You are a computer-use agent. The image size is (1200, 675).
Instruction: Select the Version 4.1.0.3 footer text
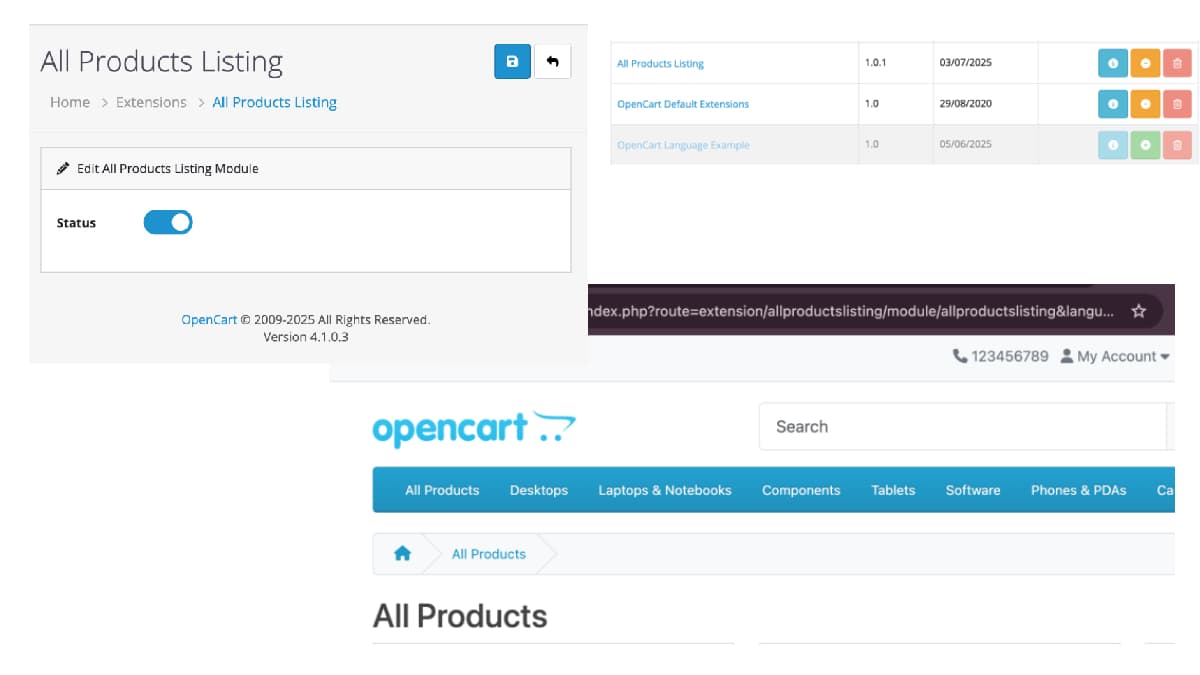point(306,337)
